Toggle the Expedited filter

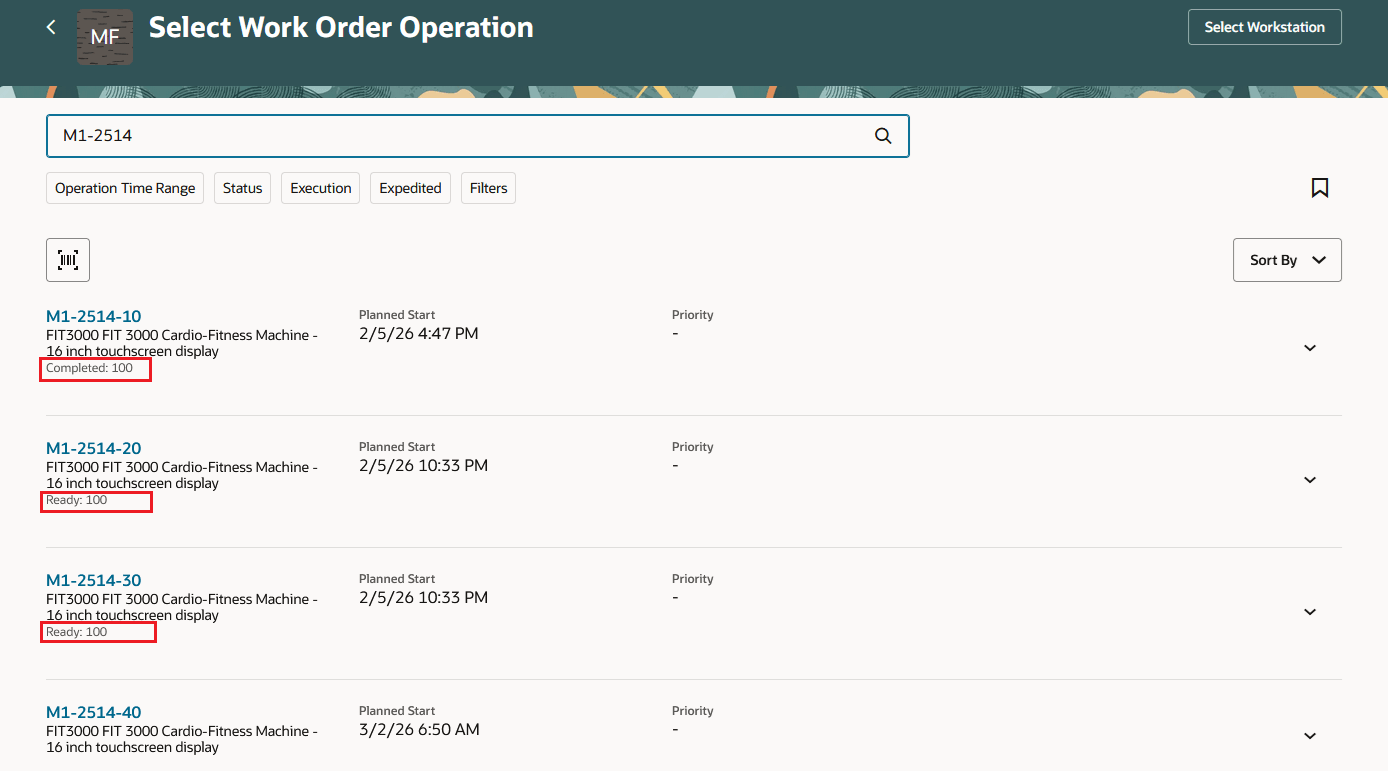(x=410, y=187)
